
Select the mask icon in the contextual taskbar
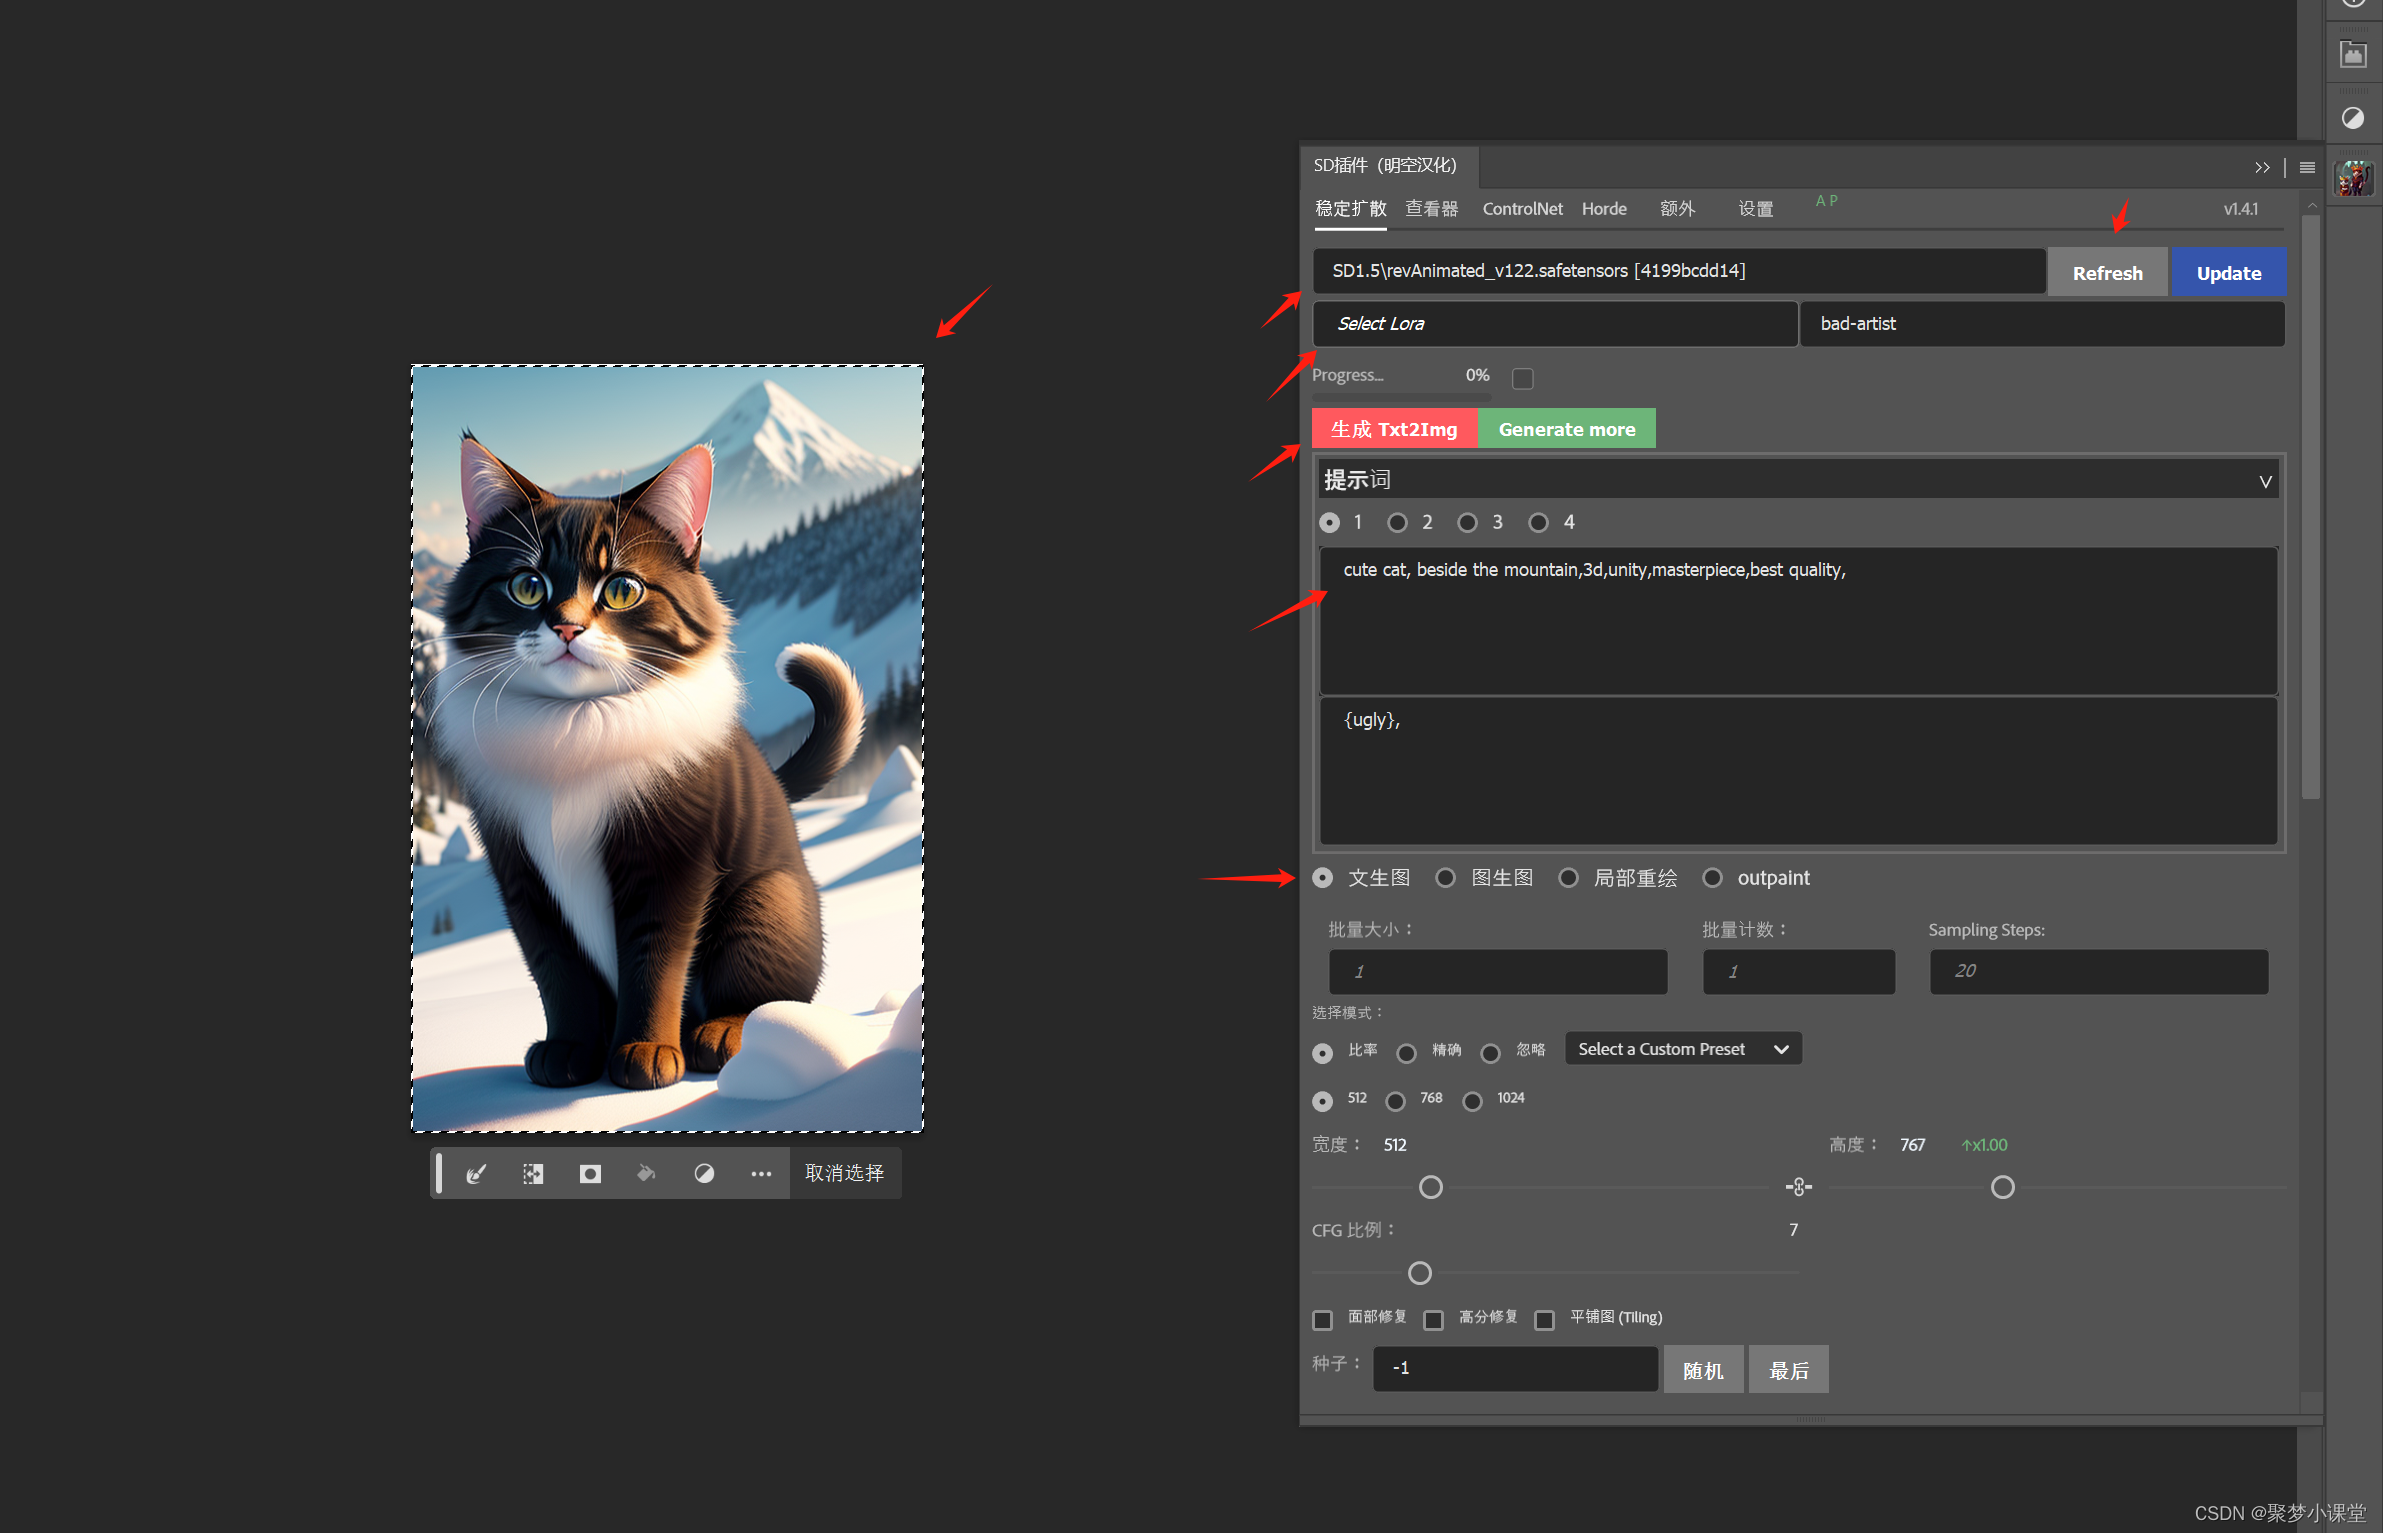coord(590,1173)
